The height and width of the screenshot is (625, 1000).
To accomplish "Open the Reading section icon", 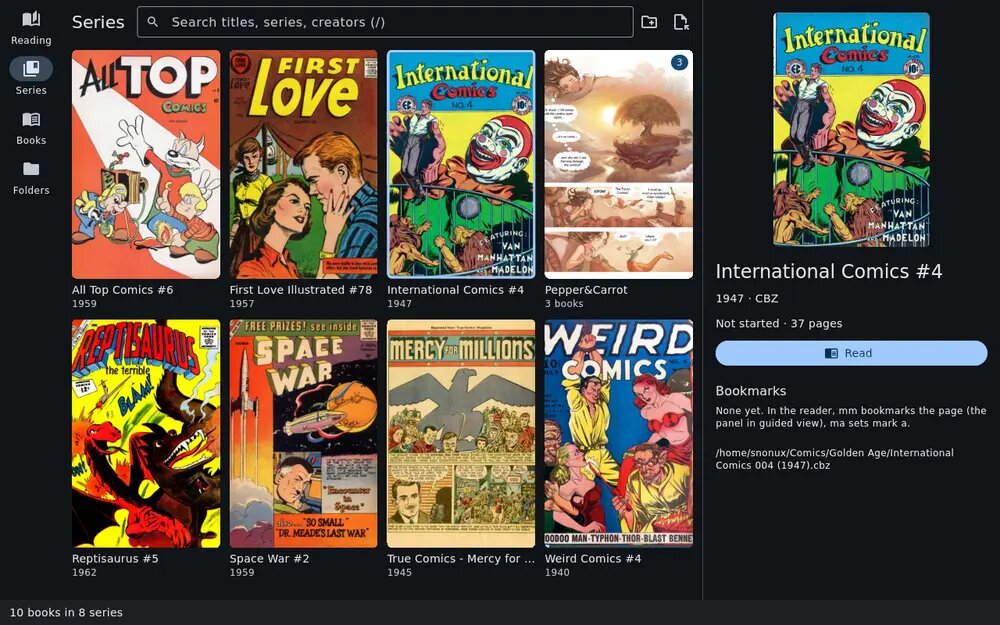I will (31, 19).
